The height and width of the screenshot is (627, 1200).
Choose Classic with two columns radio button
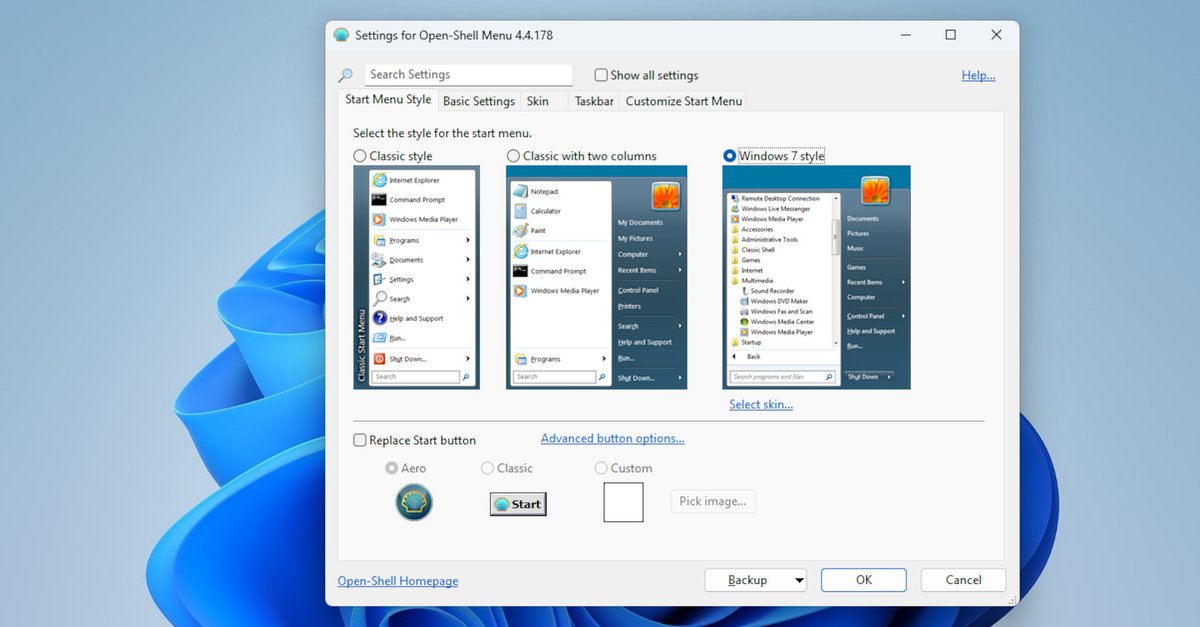coord(513,156)
